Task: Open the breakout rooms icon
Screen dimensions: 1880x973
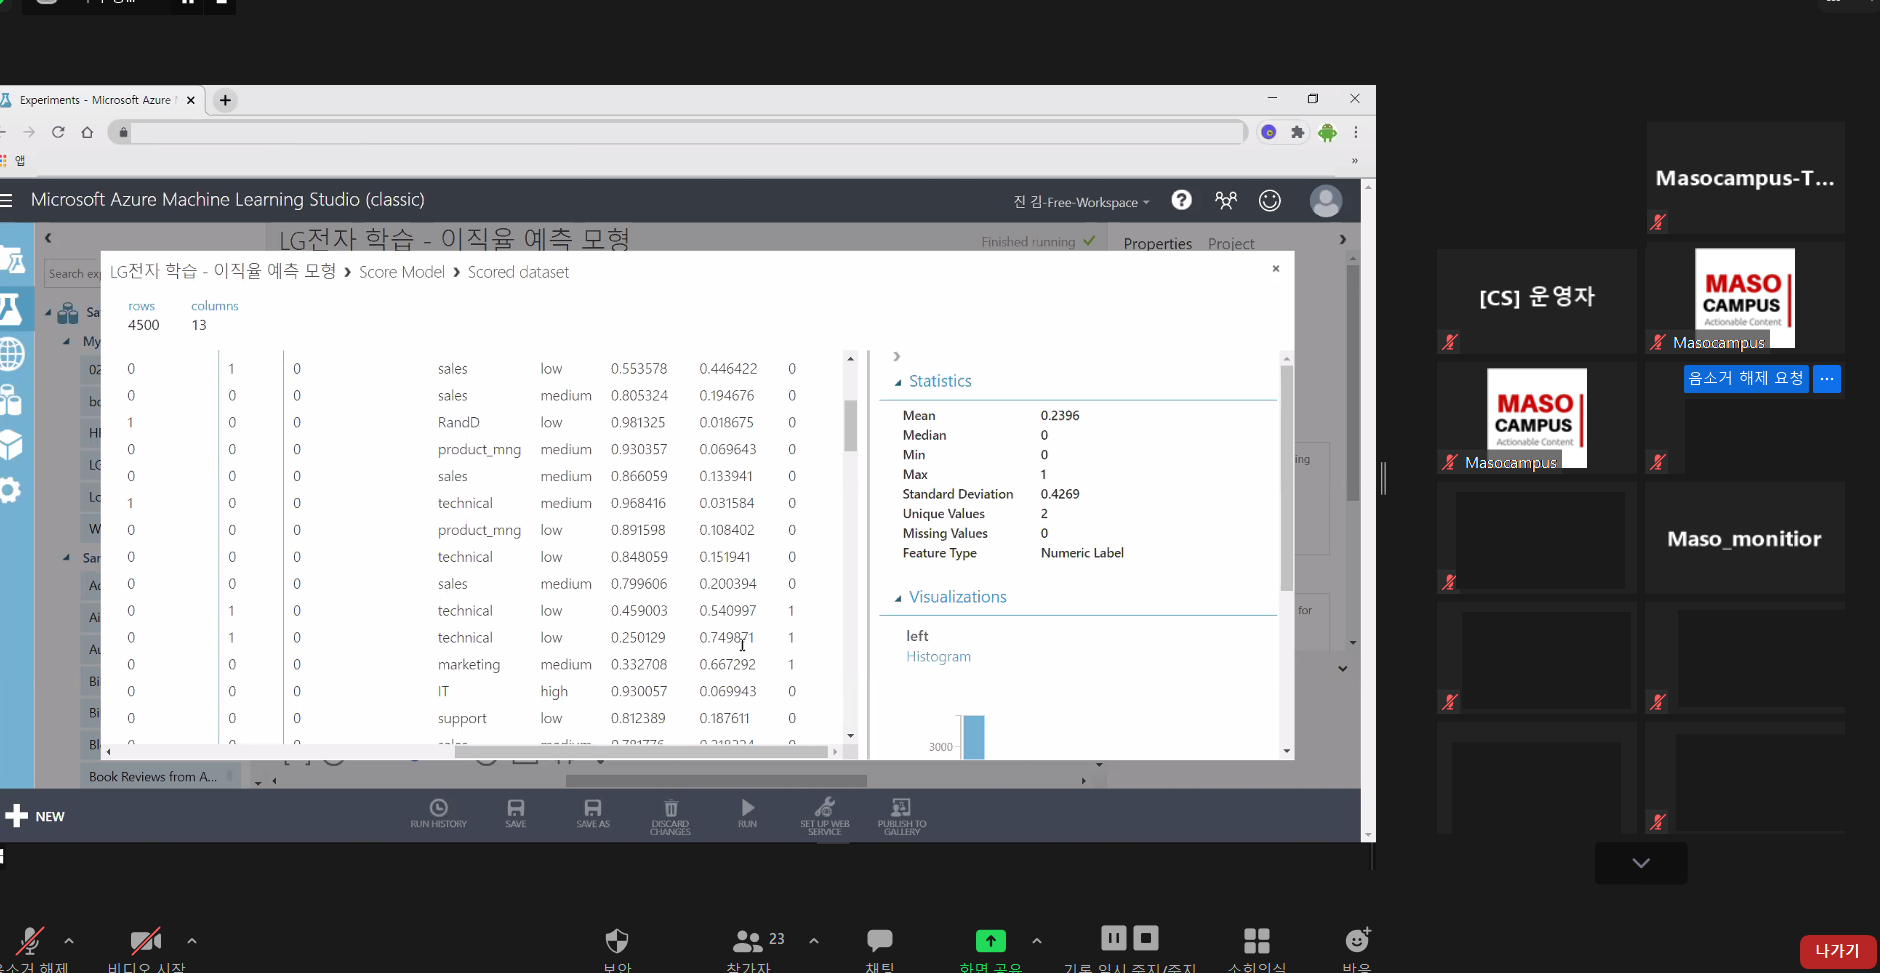Action: (1256, 941)
